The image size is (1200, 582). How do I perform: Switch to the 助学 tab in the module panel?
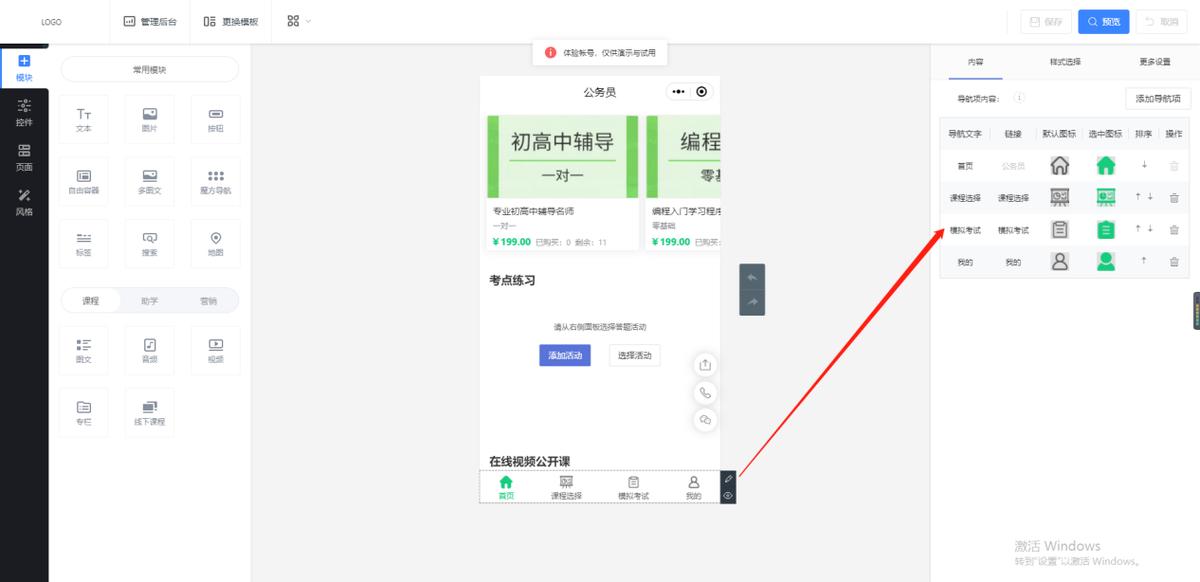(x=149, y=299)
